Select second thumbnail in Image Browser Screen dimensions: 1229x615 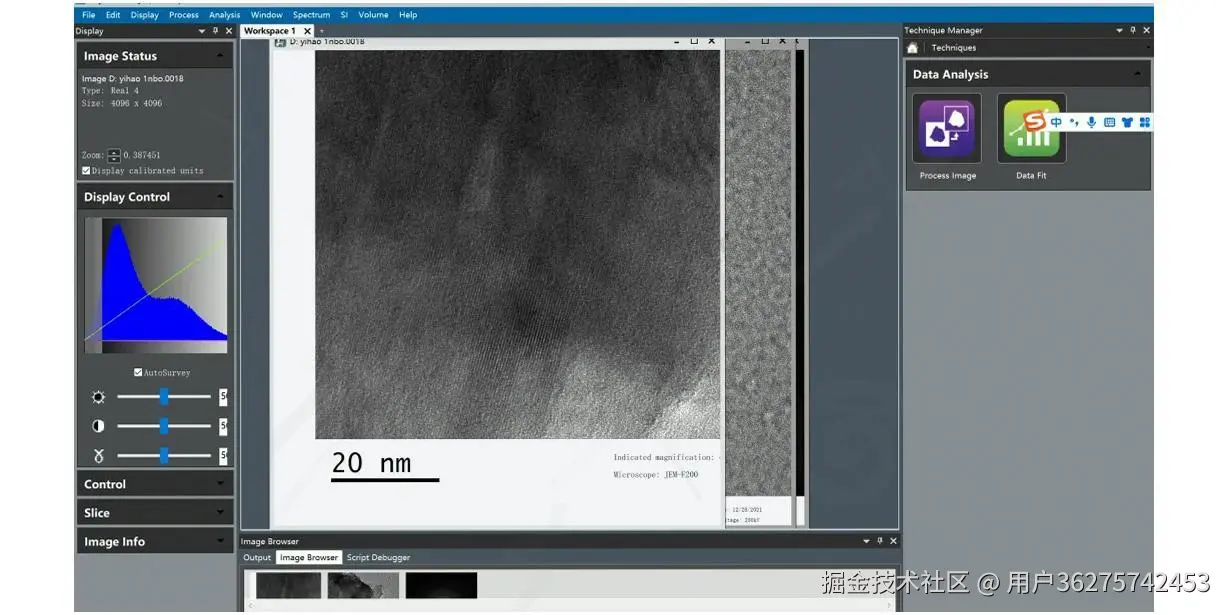(x=363, y=585)
